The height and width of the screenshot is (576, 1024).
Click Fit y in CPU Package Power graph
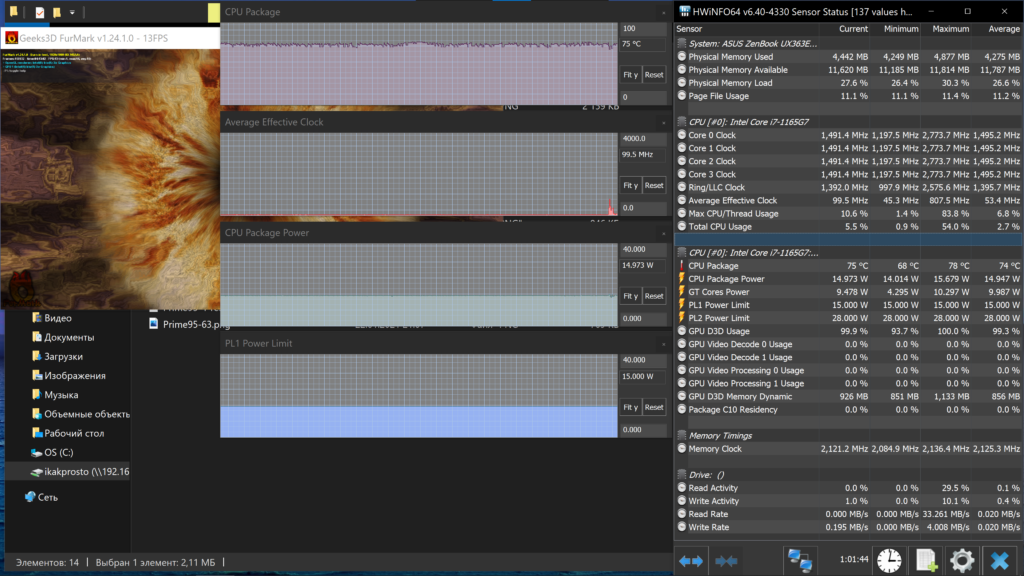(x=630, y=296)
